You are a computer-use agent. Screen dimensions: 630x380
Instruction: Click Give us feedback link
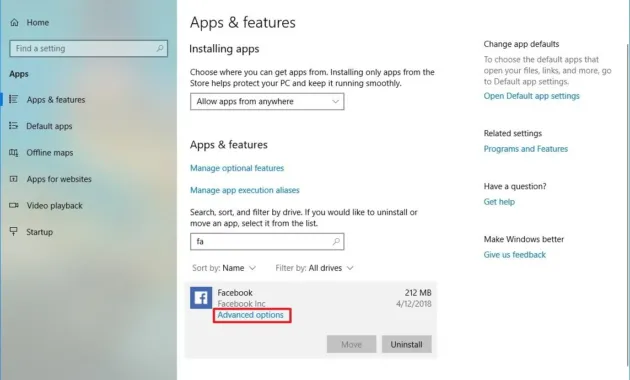515,255
